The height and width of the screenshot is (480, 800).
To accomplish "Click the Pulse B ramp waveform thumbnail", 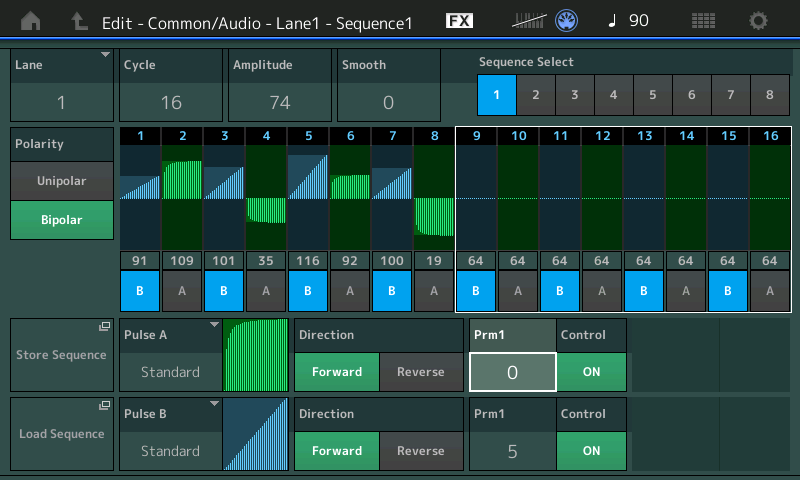I will click(257, 434).
